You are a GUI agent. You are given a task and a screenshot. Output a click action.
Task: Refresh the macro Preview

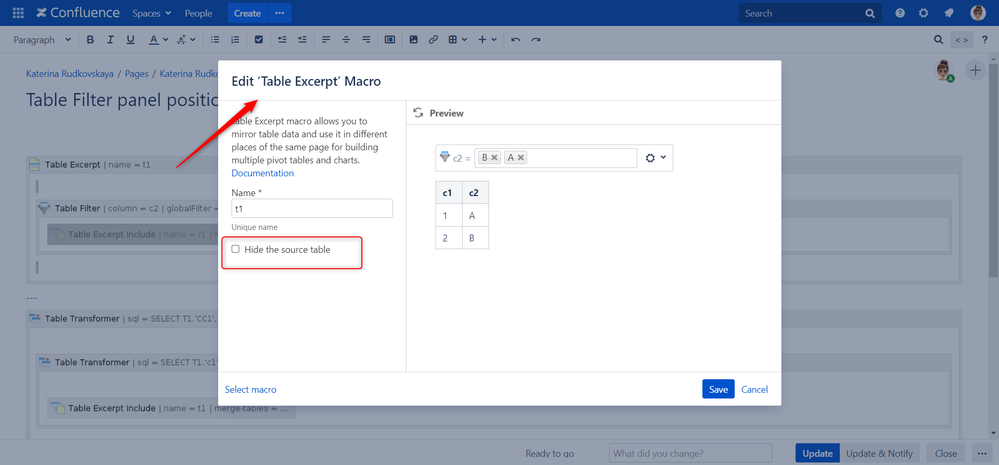coord(419,113)
